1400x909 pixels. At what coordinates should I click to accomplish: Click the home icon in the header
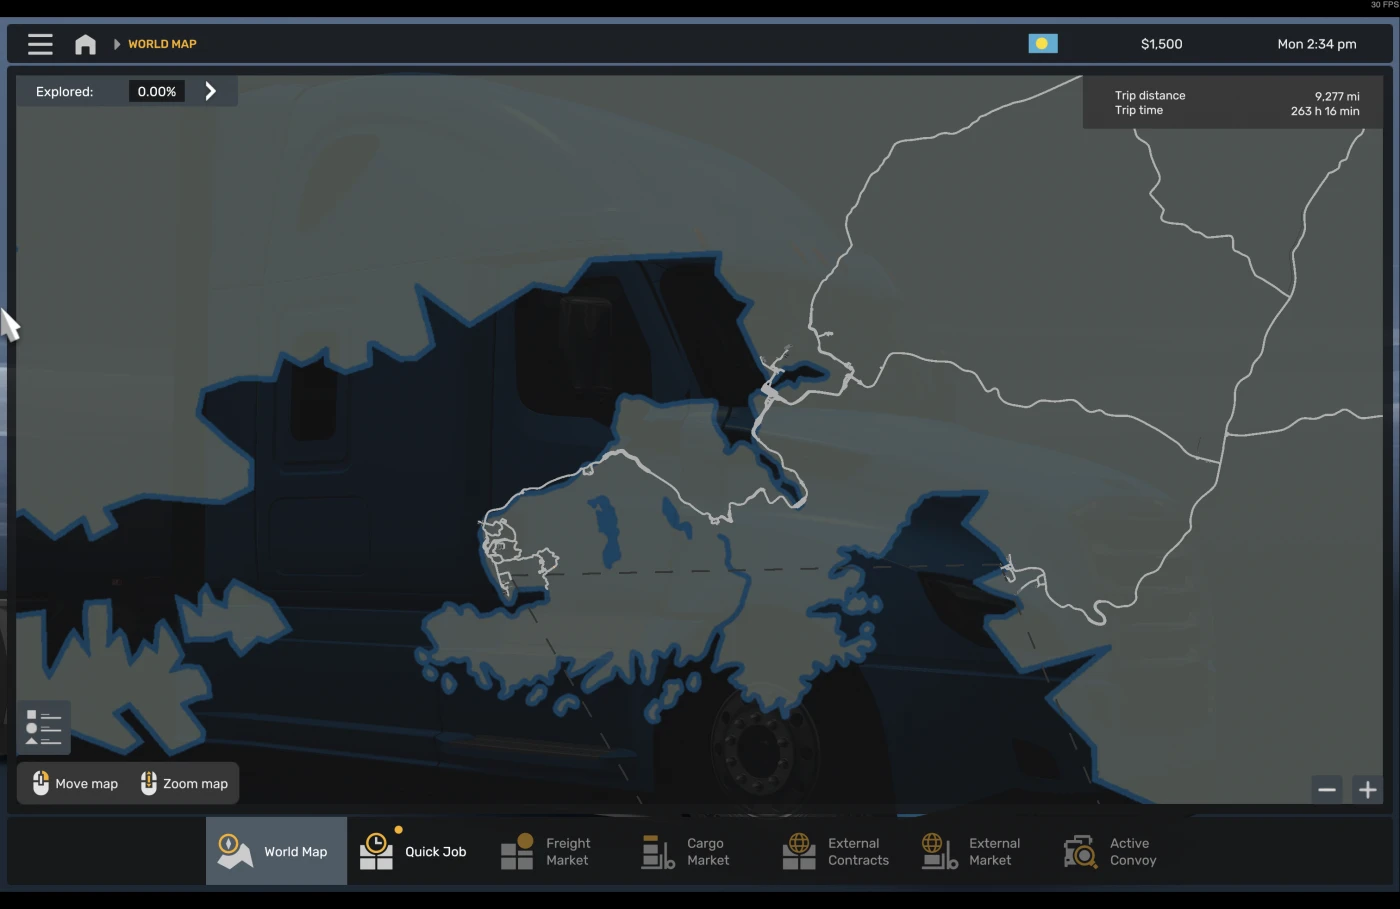pyautogui.click(x=85, y=43)
